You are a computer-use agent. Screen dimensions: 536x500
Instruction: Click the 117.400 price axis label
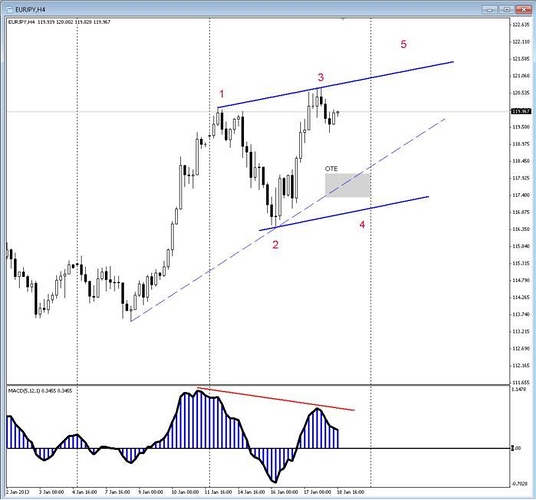pyautogui.click(x=521, y=195)
